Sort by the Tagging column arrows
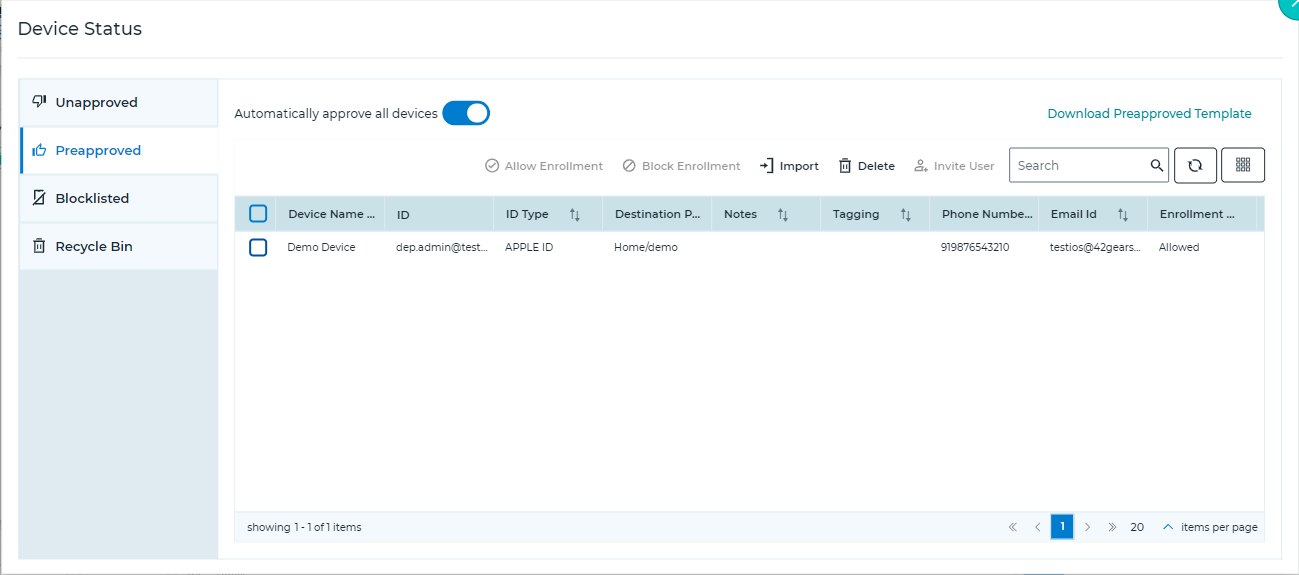 [905, 214]
